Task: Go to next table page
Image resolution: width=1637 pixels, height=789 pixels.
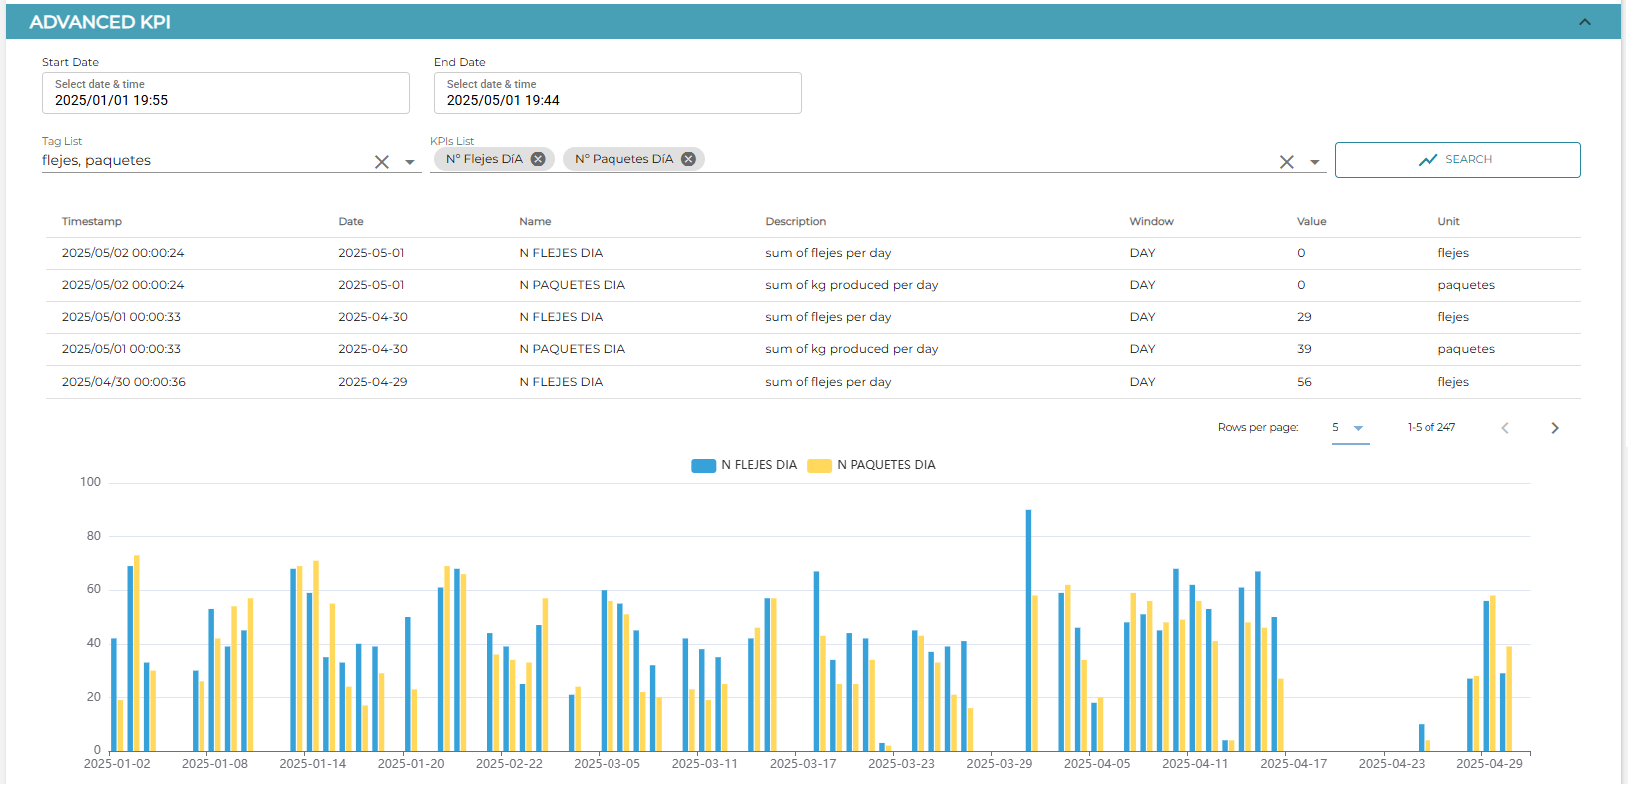Action: 1554,428
